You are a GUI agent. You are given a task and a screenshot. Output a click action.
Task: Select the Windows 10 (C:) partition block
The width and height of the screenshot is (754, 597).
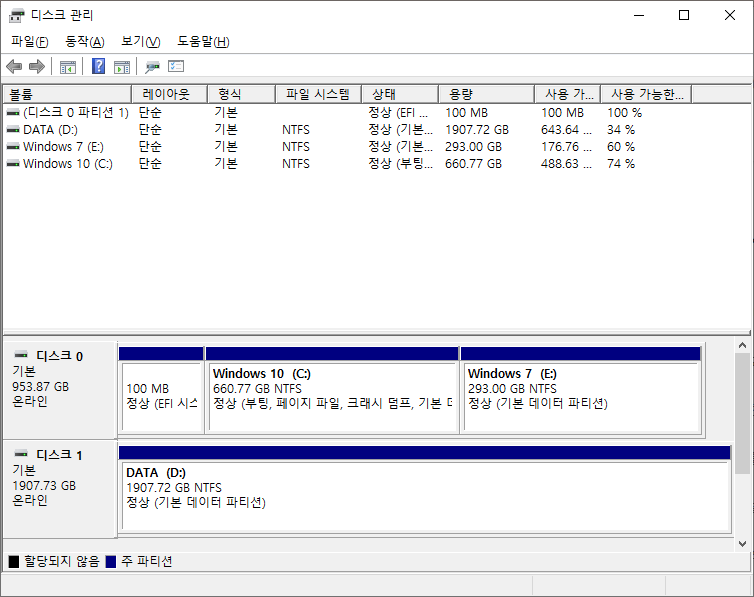332,390
